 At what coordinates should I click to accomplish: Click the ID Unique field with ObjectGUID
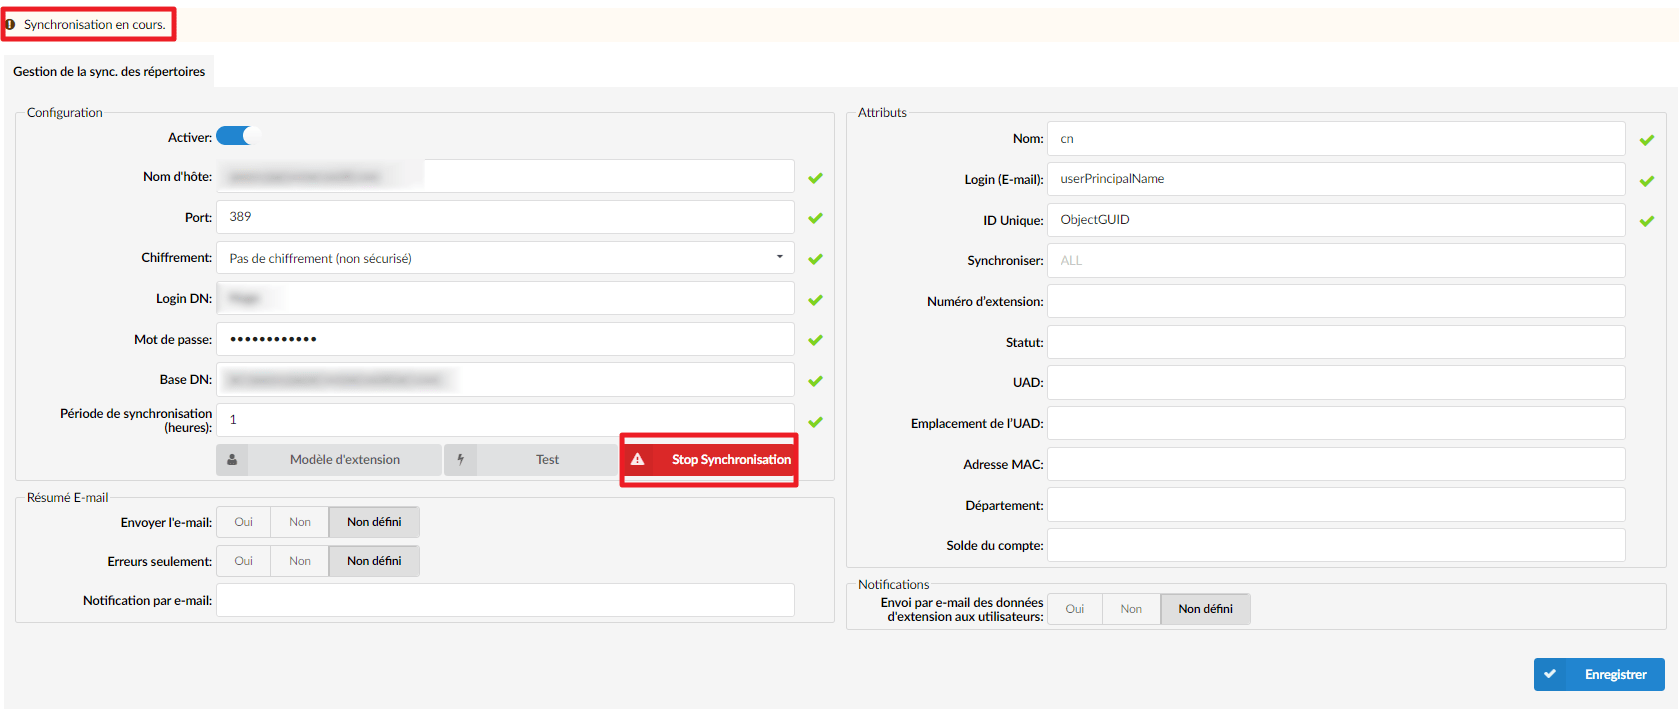[x=1336, y=220]
